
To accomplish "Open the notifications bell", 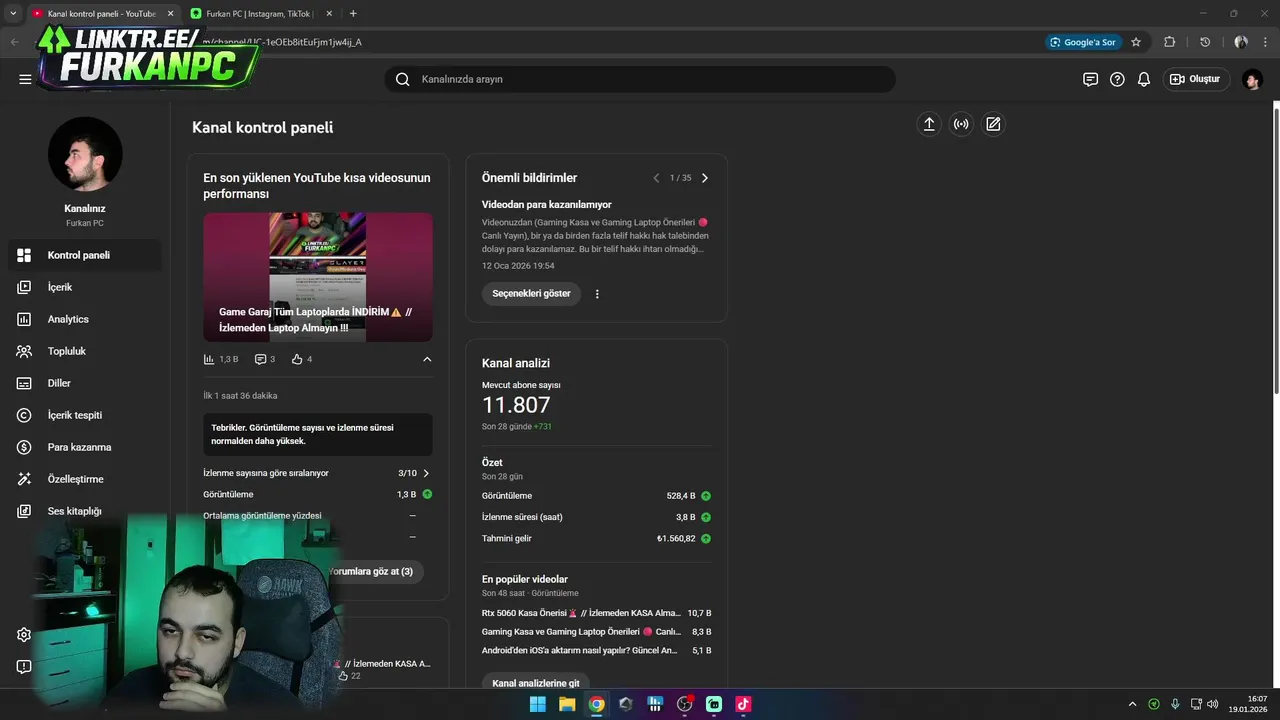I will tap(1144, 79).
